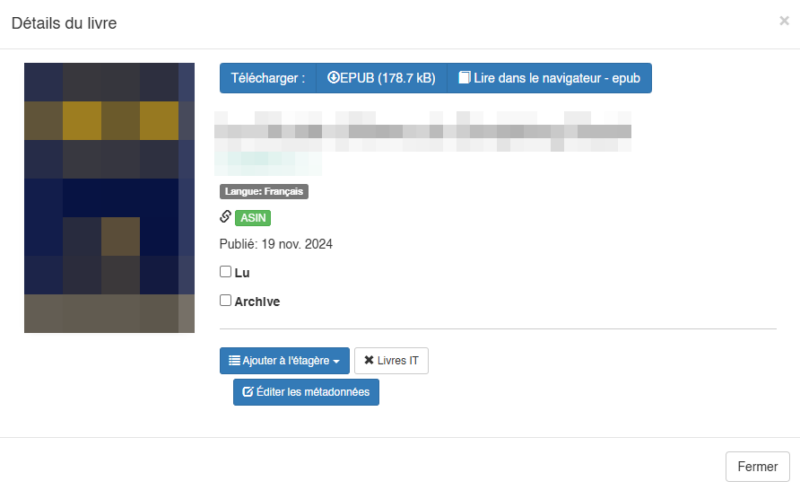Screen dimensions: 800x490
Task: Click the 'Télécharger :' label
Action: click(268, 78)
